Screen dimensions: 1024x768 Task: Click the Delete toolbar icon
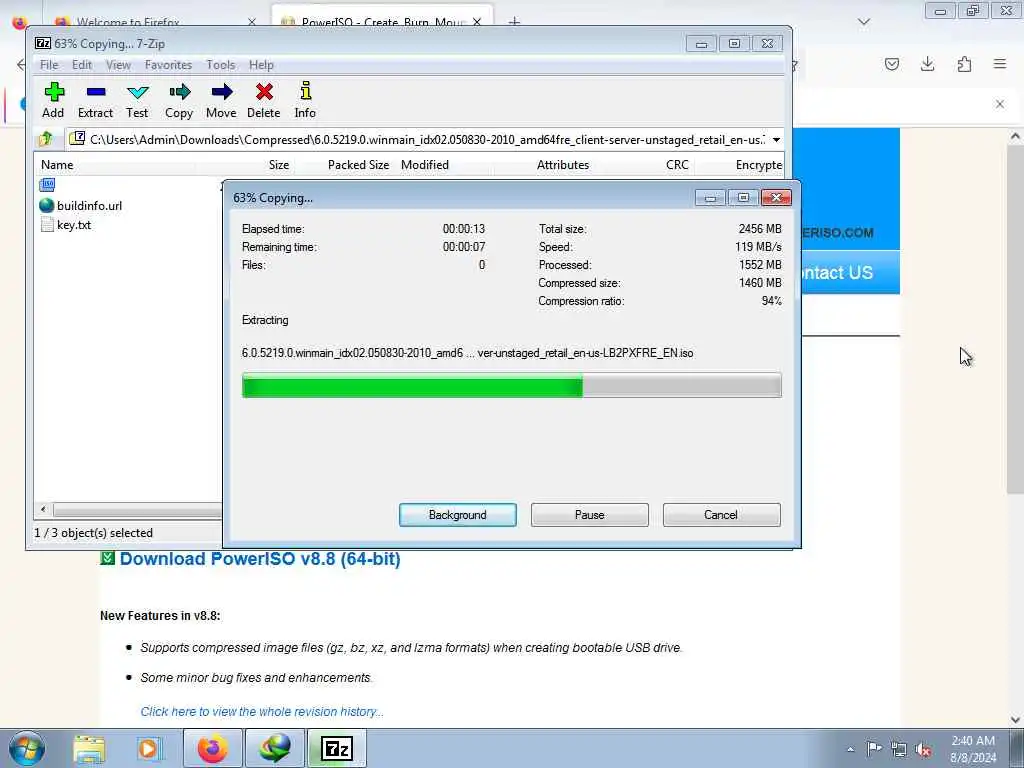click(264, 100)
